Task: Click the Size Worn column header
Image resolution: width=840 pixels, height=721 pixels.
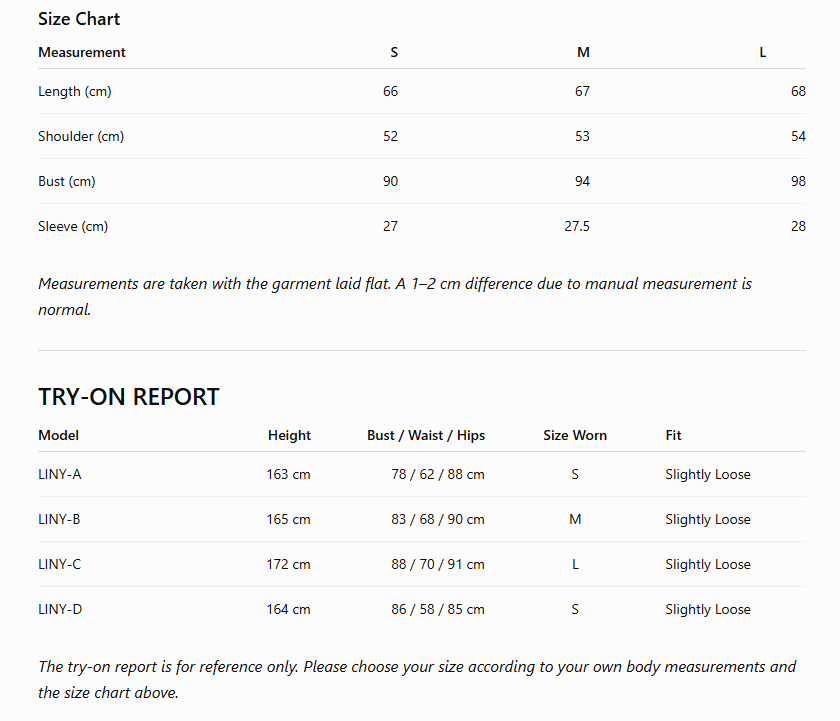Action: pyautogui.click(x=575, y=435)
